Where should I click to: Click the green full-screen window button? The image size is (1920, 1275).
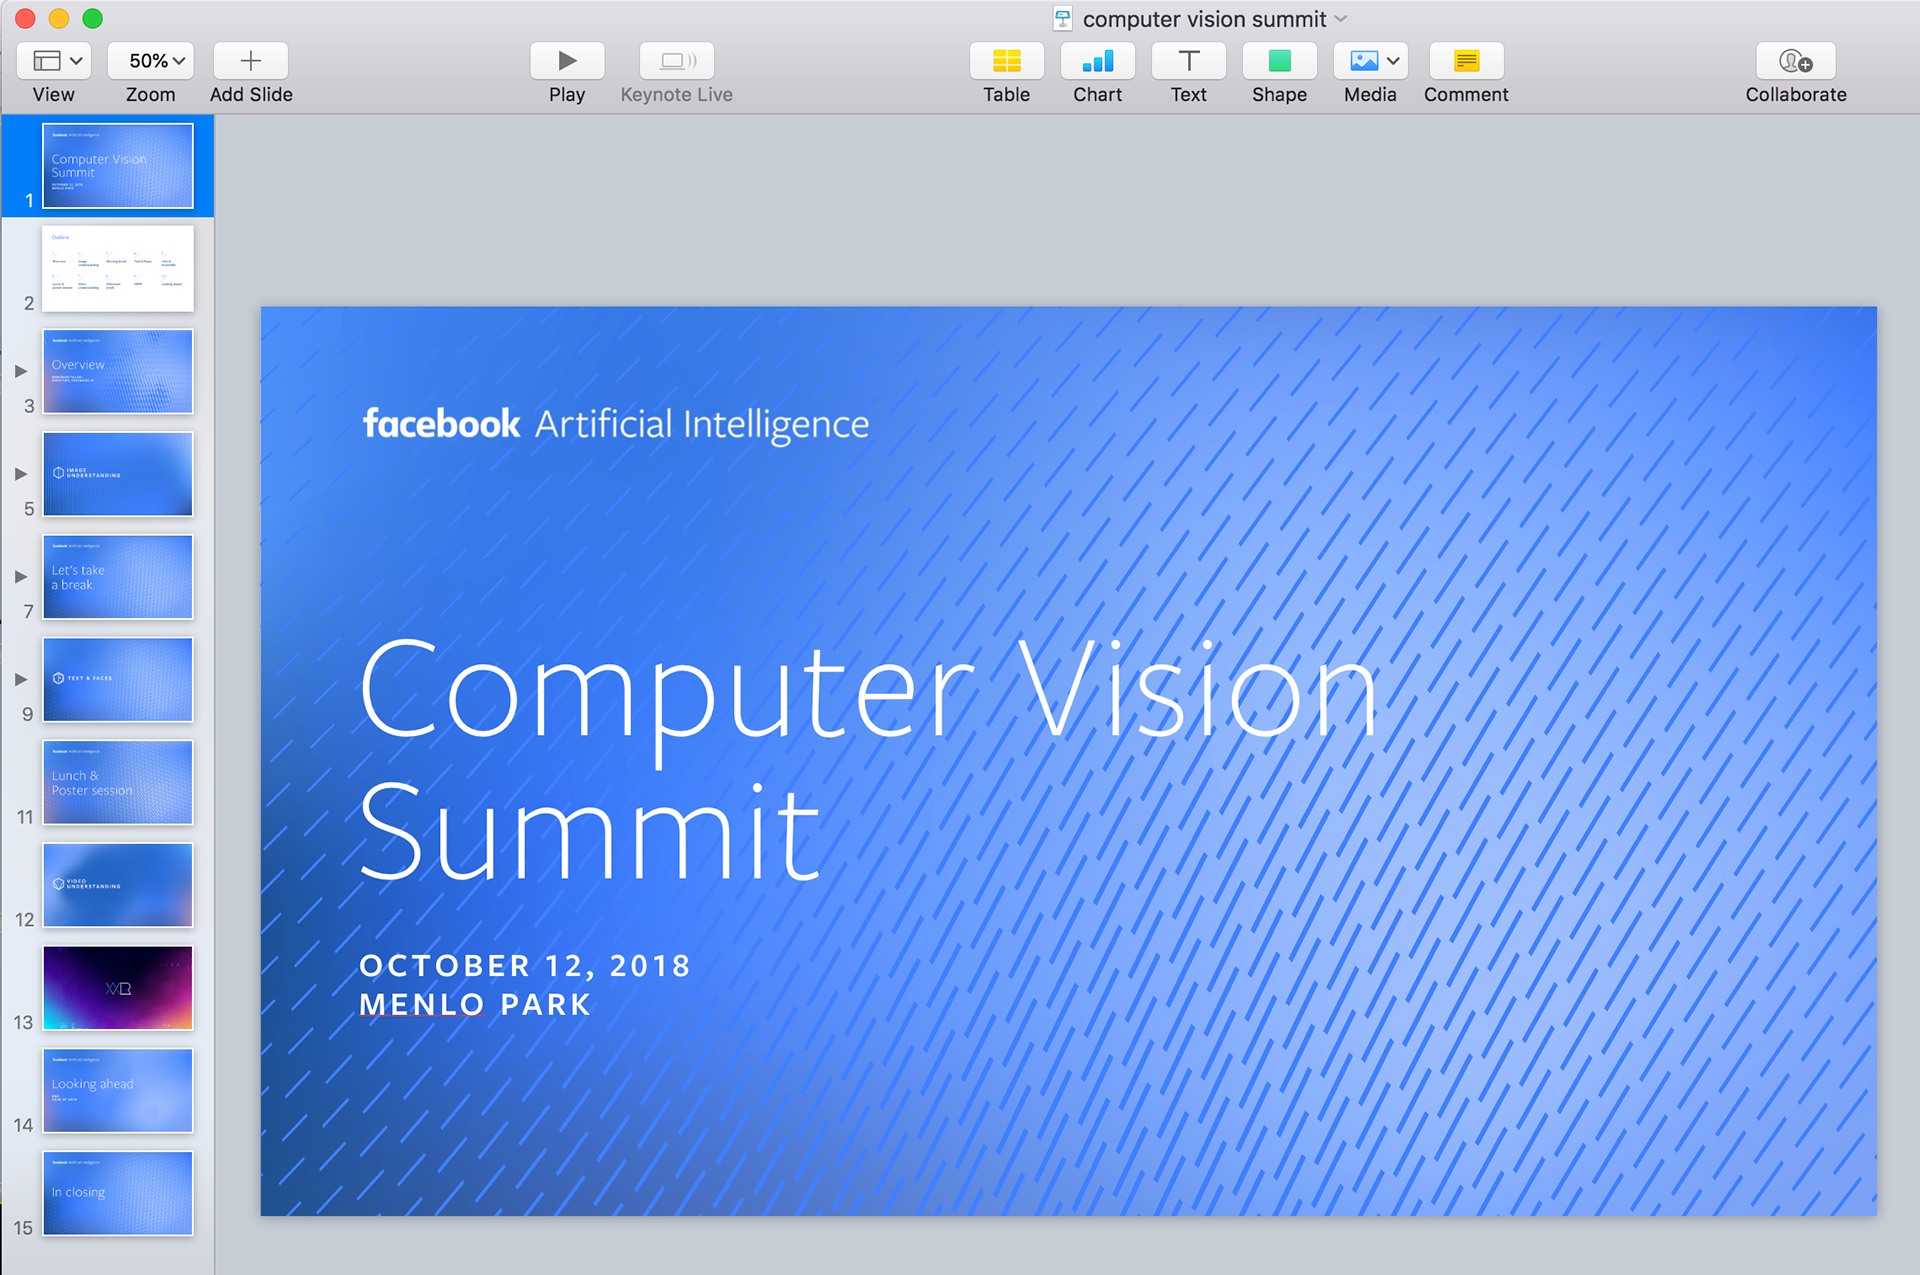pyautogui.click(x=92, y=18)
